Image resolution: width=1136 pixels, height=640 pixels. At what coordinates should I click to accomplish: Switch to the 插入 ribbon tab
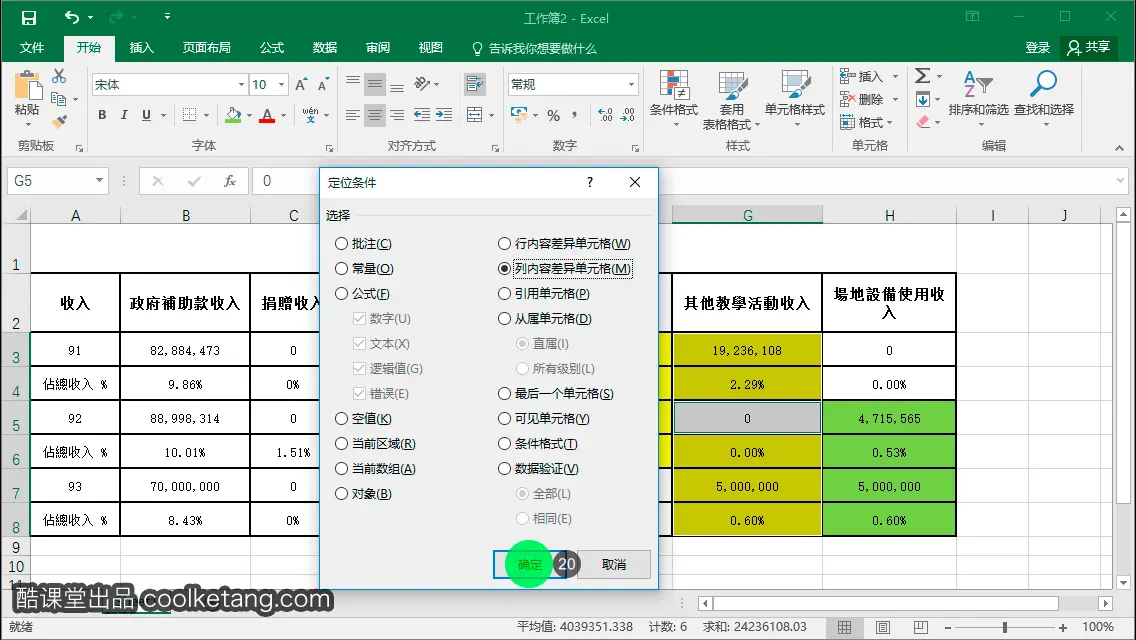(x=141, y=48)
